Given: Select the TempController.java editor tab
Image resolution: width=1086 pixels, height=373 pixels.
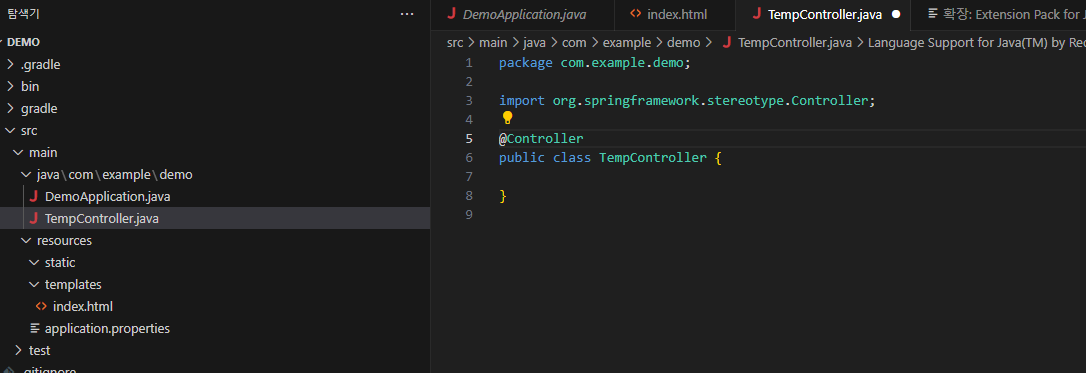Looking at the screenshot, I should (823, 14).
